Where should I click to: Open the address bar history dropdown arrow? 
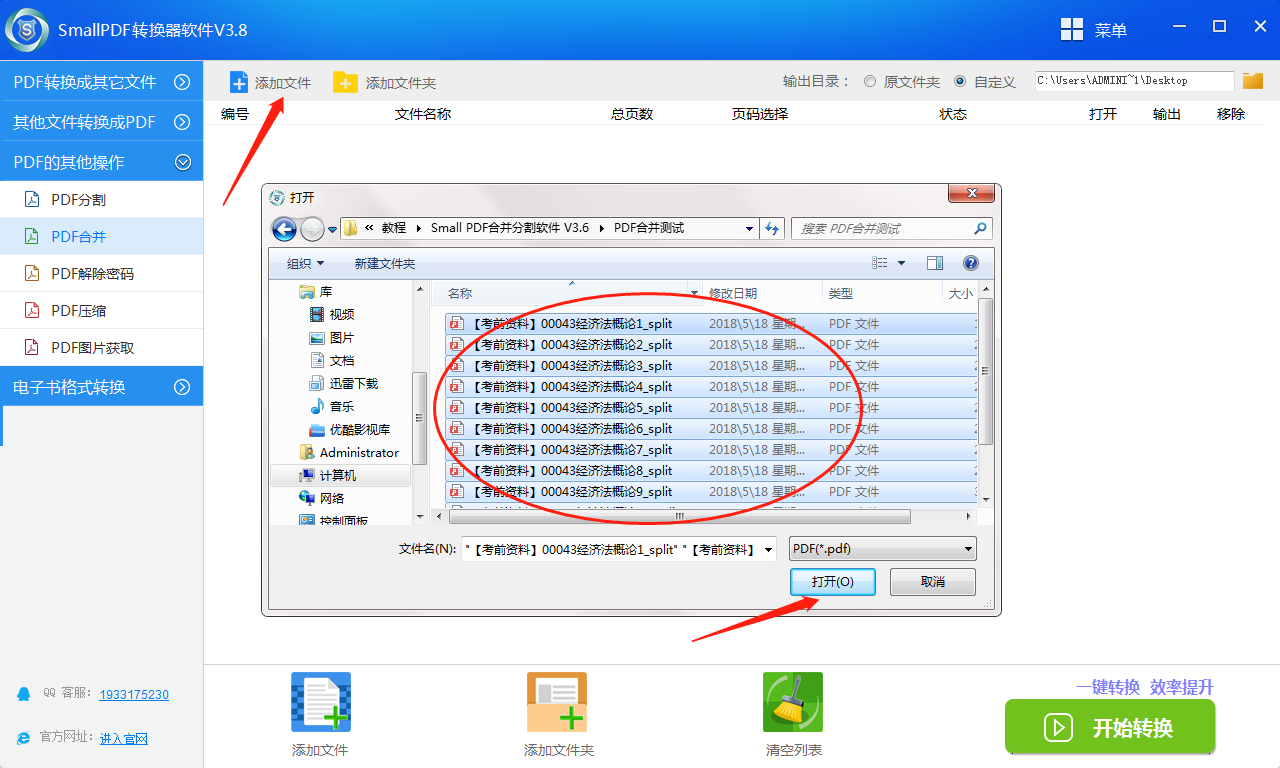pos(749,228)
